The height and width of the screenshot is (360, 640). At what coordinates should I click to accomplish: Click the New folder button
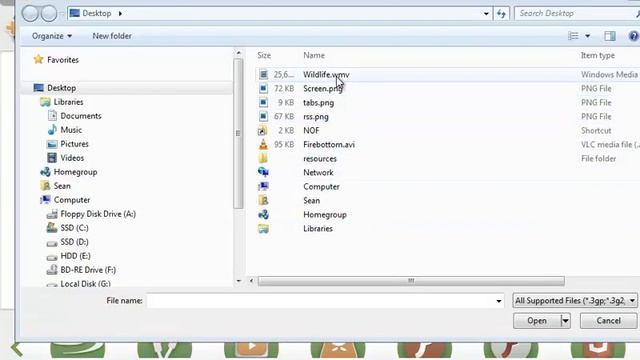112,36
